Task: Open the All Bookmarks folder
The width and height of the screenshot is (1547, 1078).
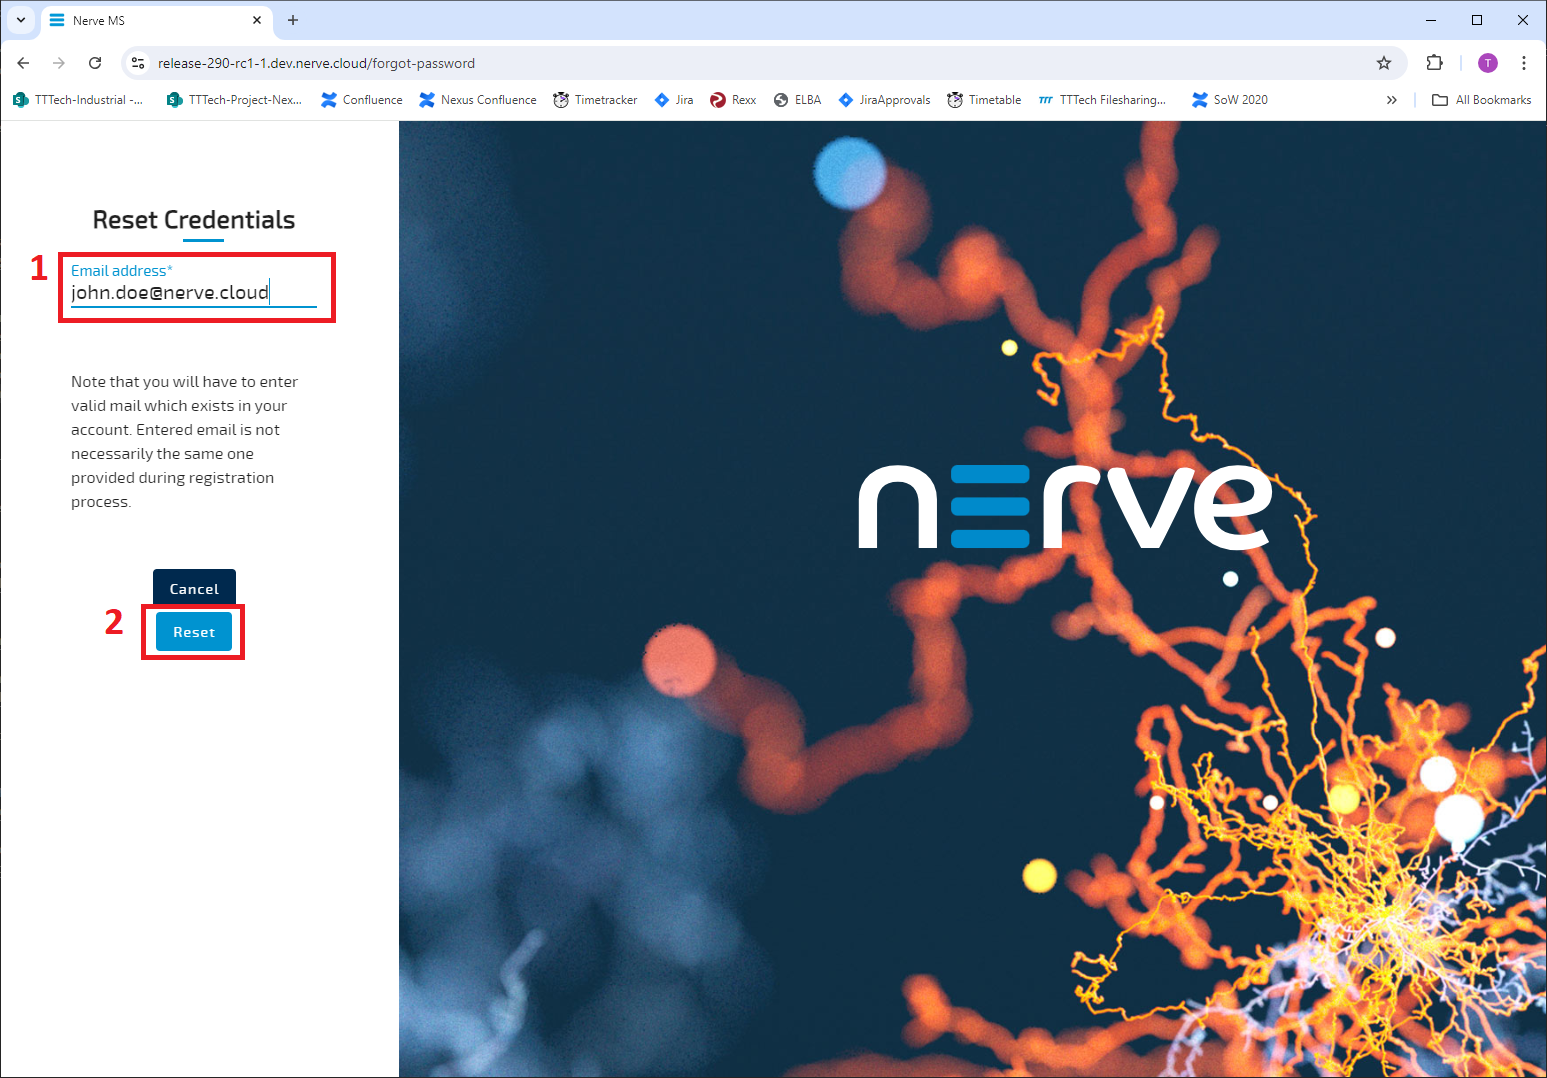Action: coord(1482,100)
